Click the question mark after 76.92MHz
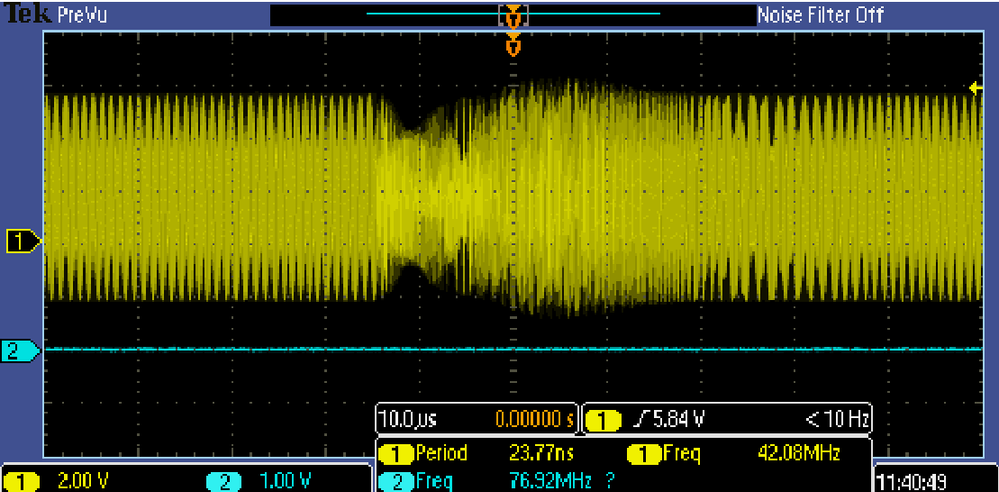This screenshot has height=492, width=999. 612,480
